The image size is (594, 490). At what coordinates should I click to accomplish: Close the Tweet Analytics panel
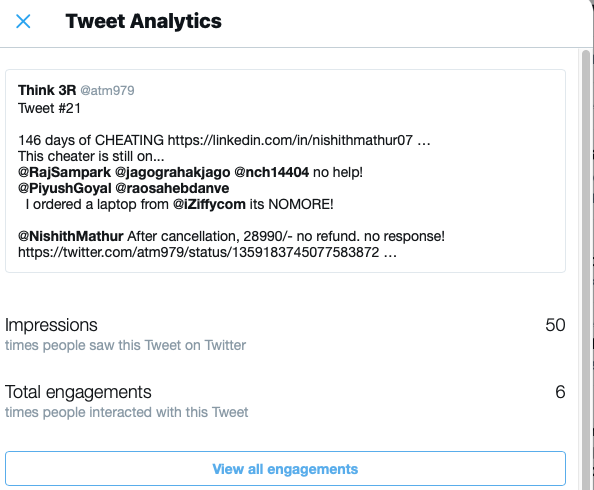(23, 21)
